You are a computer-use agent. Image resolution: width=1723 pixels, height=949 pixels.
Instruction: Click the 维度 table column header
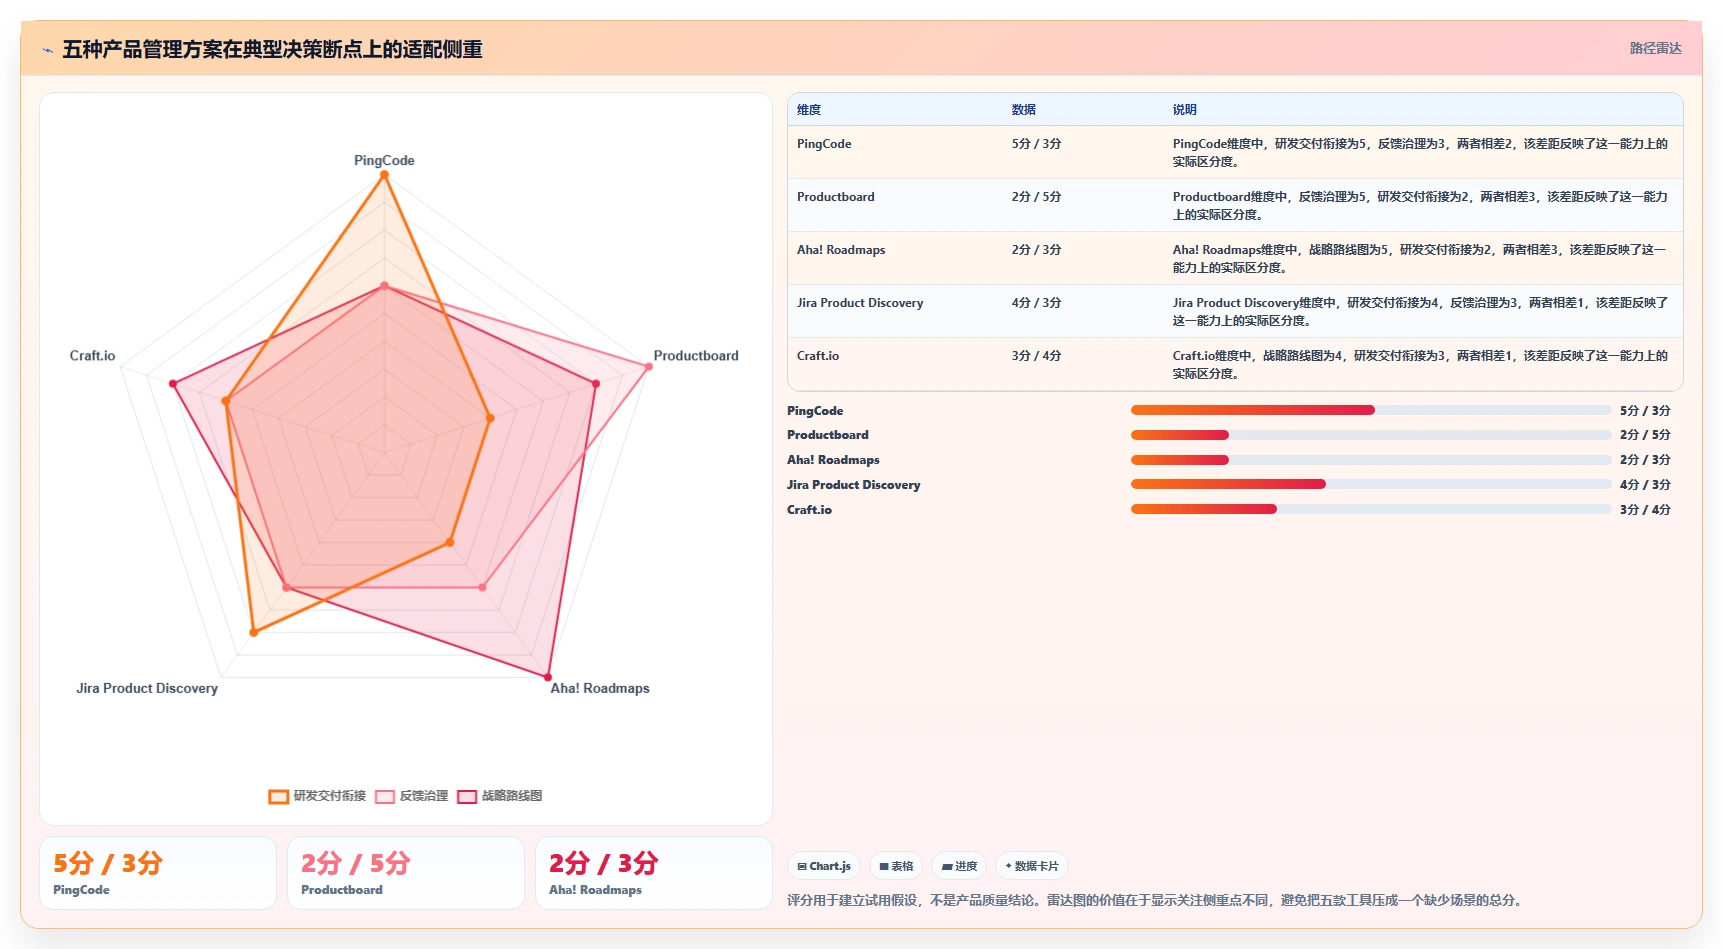[x=809, y=110]
